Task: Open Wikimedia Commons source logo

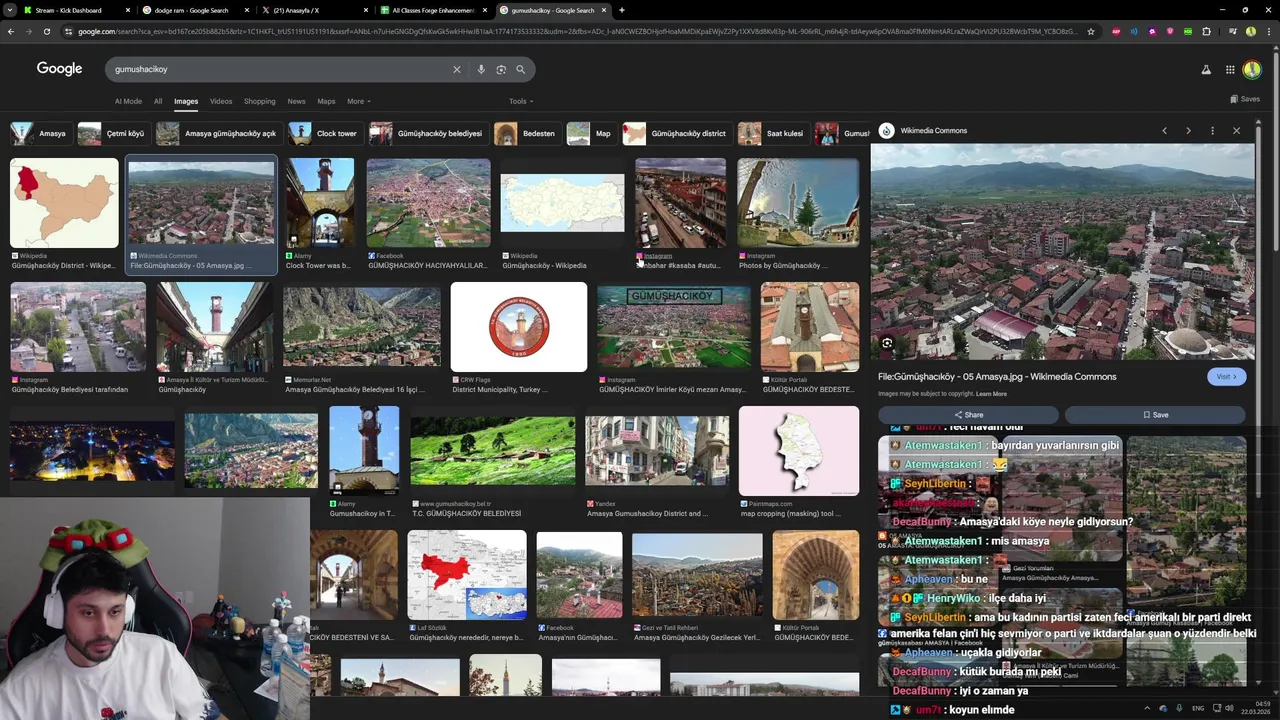Action: click(x=886, y=131)
